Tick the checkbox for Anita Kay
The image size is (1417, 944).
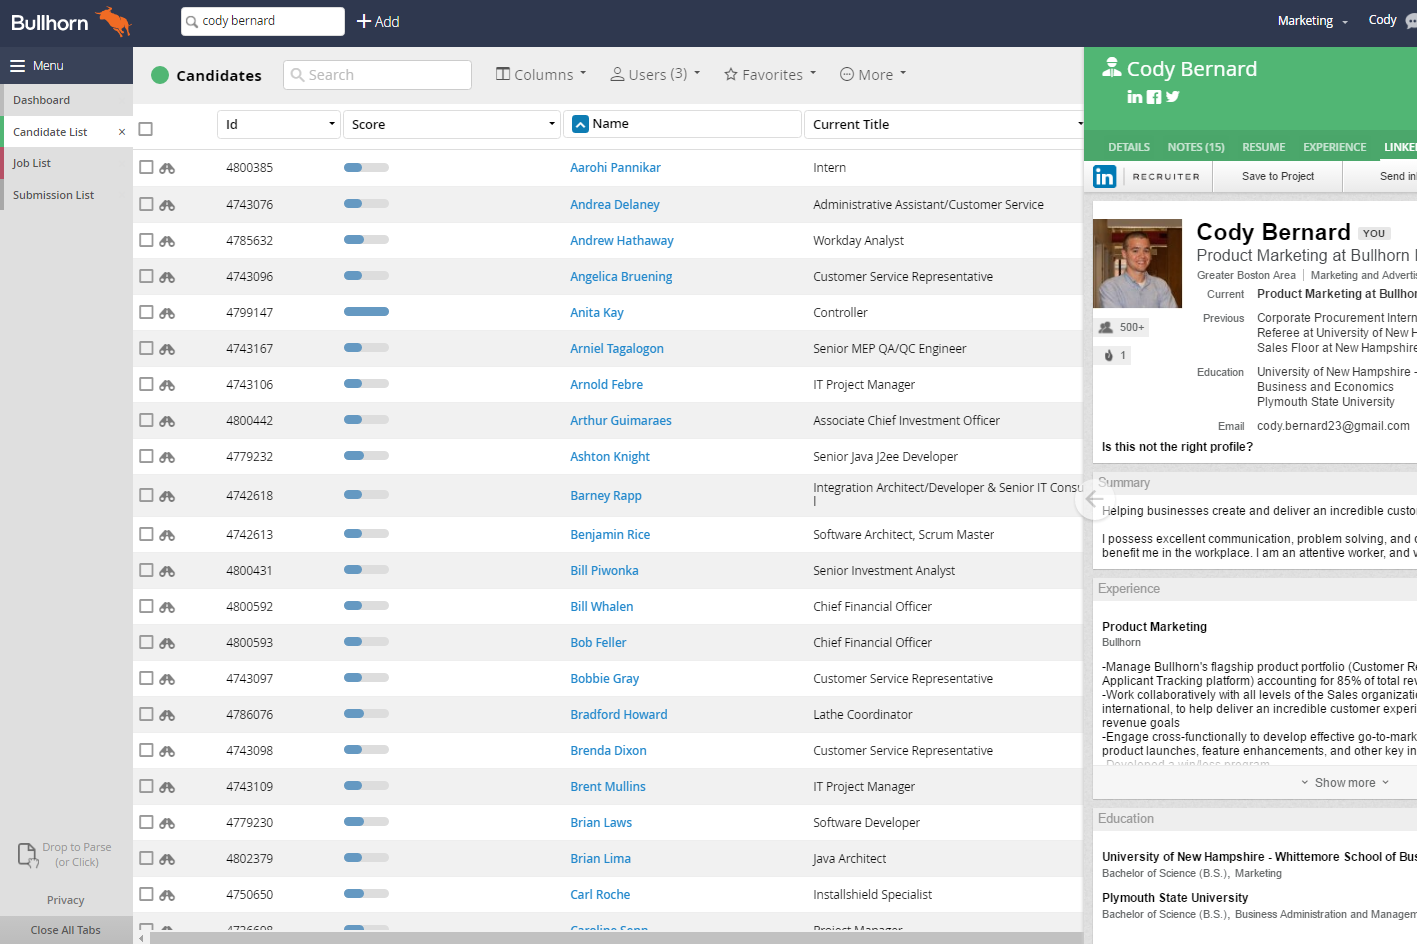click(146, 312)
